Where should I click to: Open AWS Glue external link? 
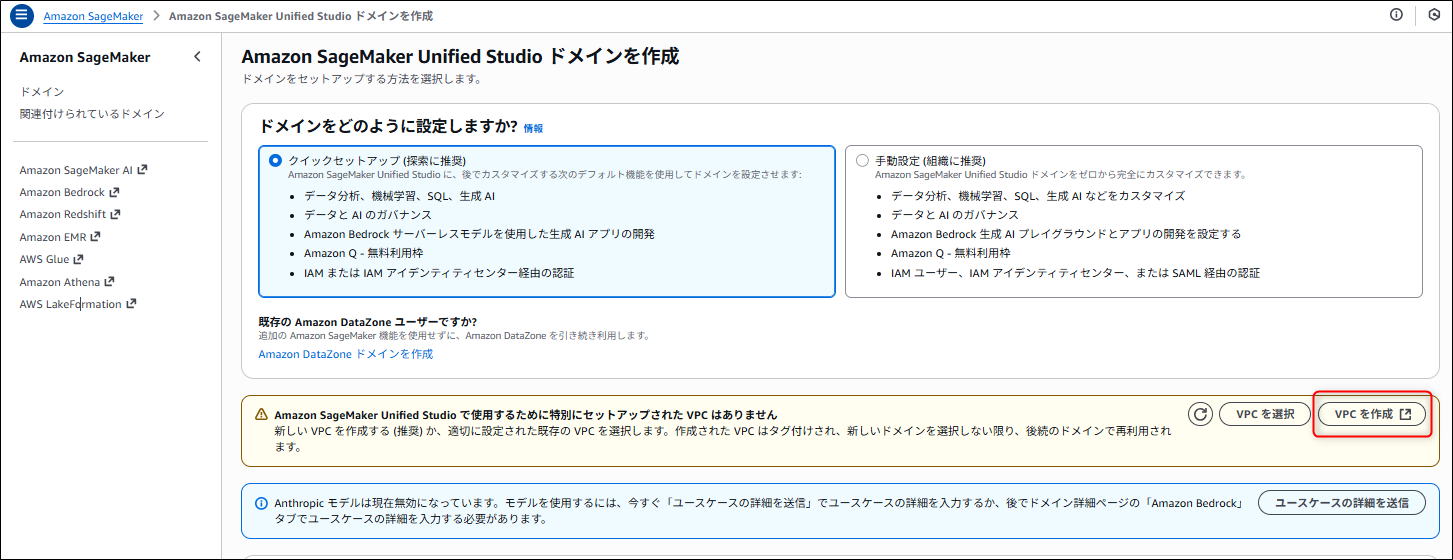click(x=51, y=259)
